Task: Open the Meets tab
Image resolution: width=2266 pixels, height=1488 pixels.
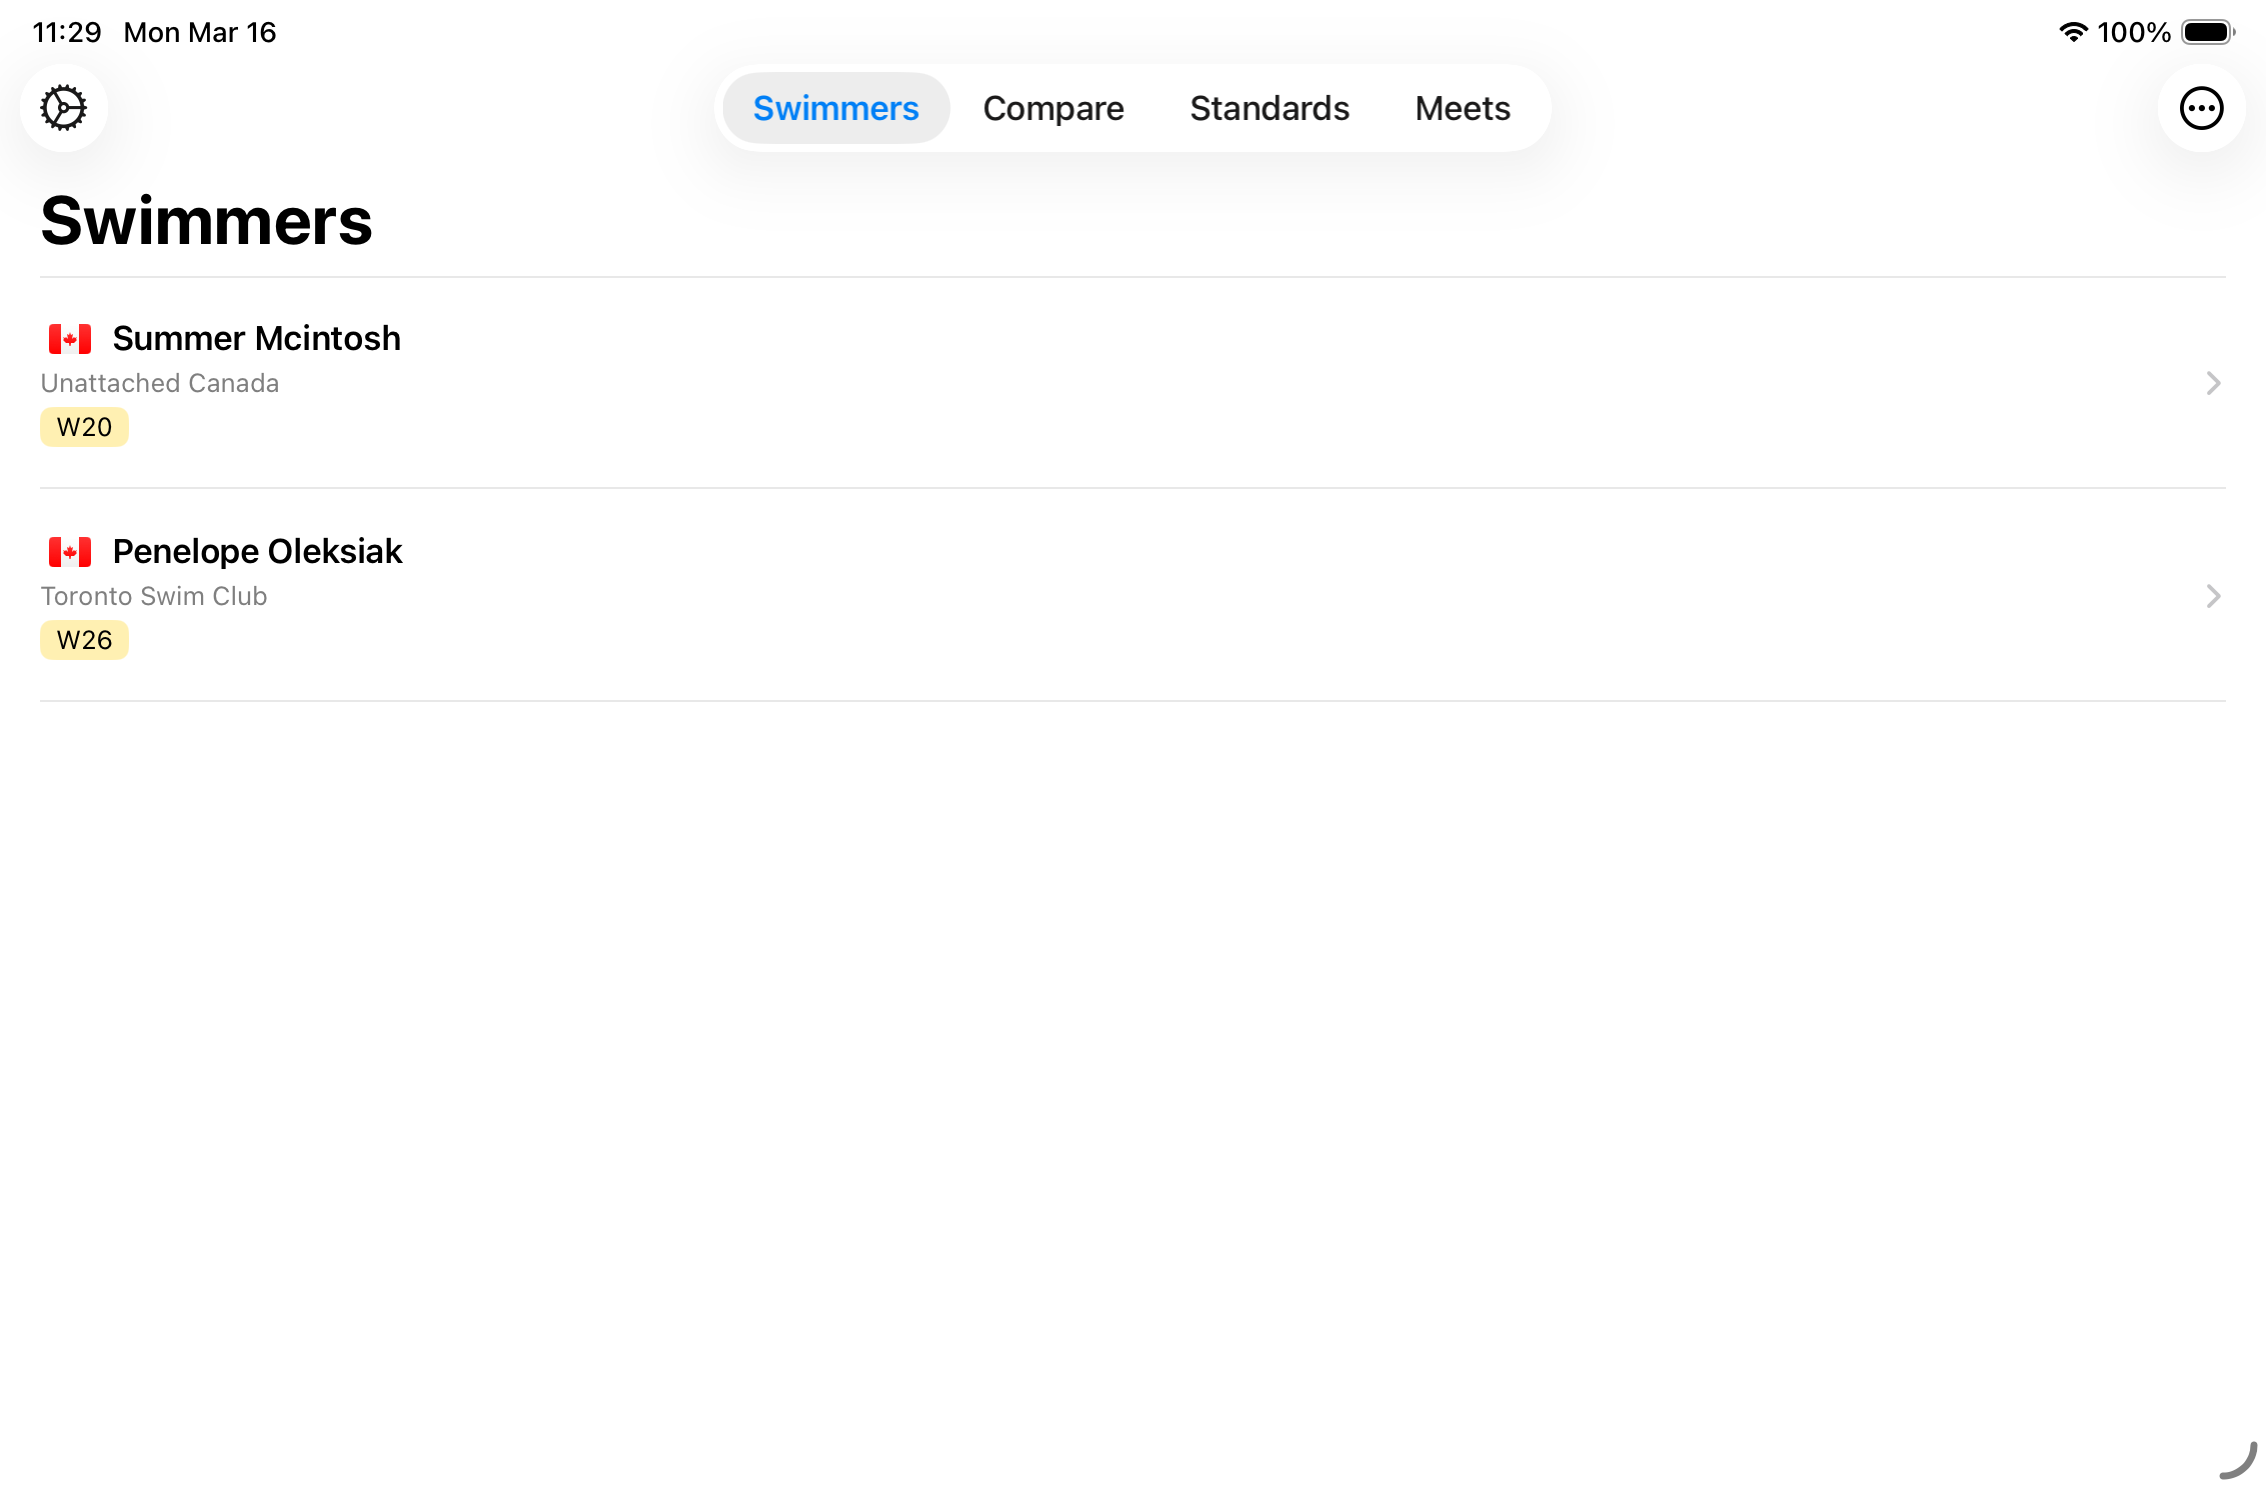Action: (1462, 108)
